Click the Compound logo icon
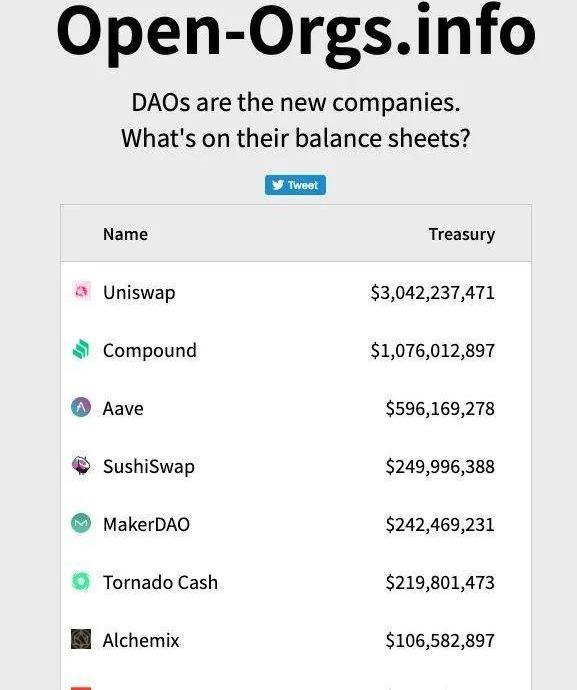 point(81,349)
